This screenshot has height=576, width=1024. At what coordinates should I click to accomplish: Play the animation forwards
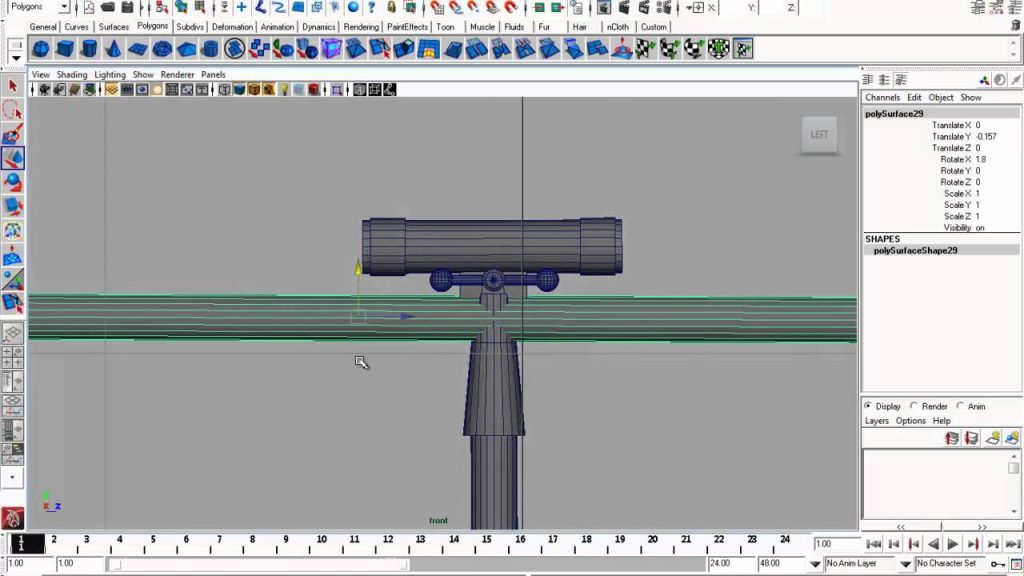(x=953, y=544)
